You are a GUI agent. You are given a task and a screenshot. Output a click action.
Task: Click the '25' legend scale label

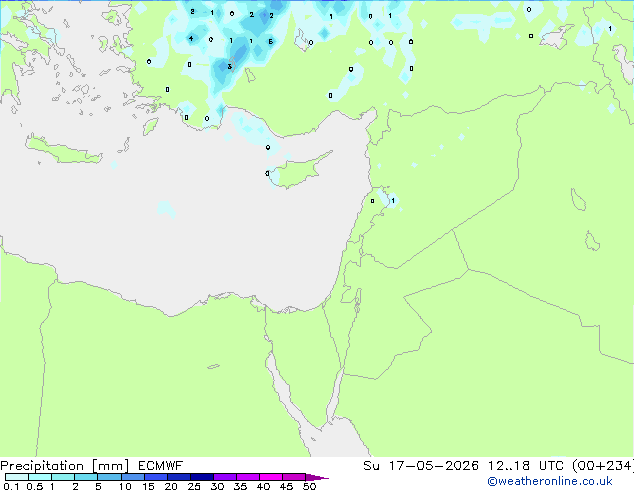click(194, 486)
